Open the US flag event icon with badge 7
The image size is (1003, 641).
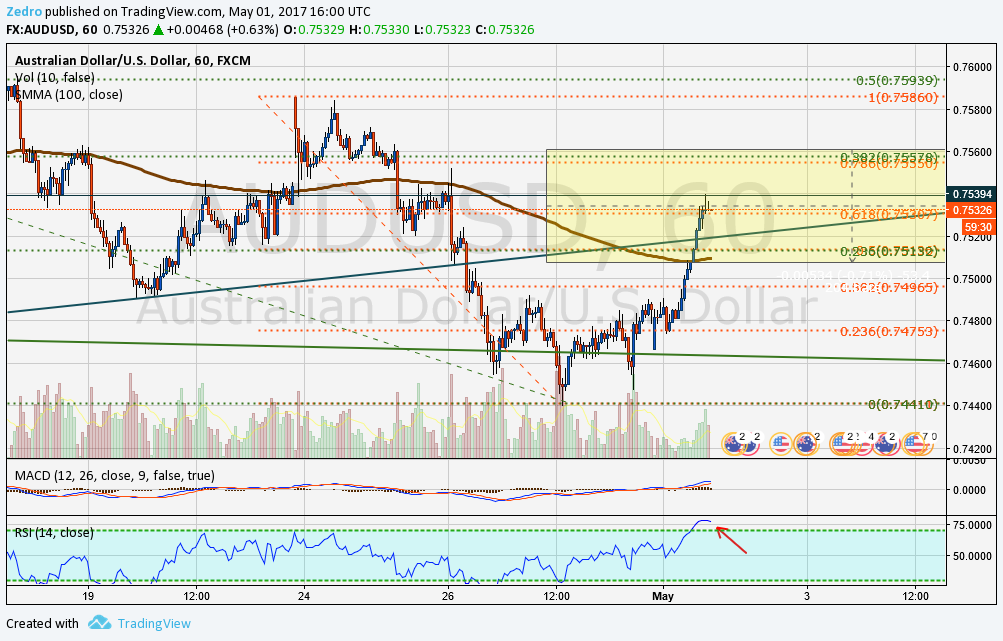[913, 443]
